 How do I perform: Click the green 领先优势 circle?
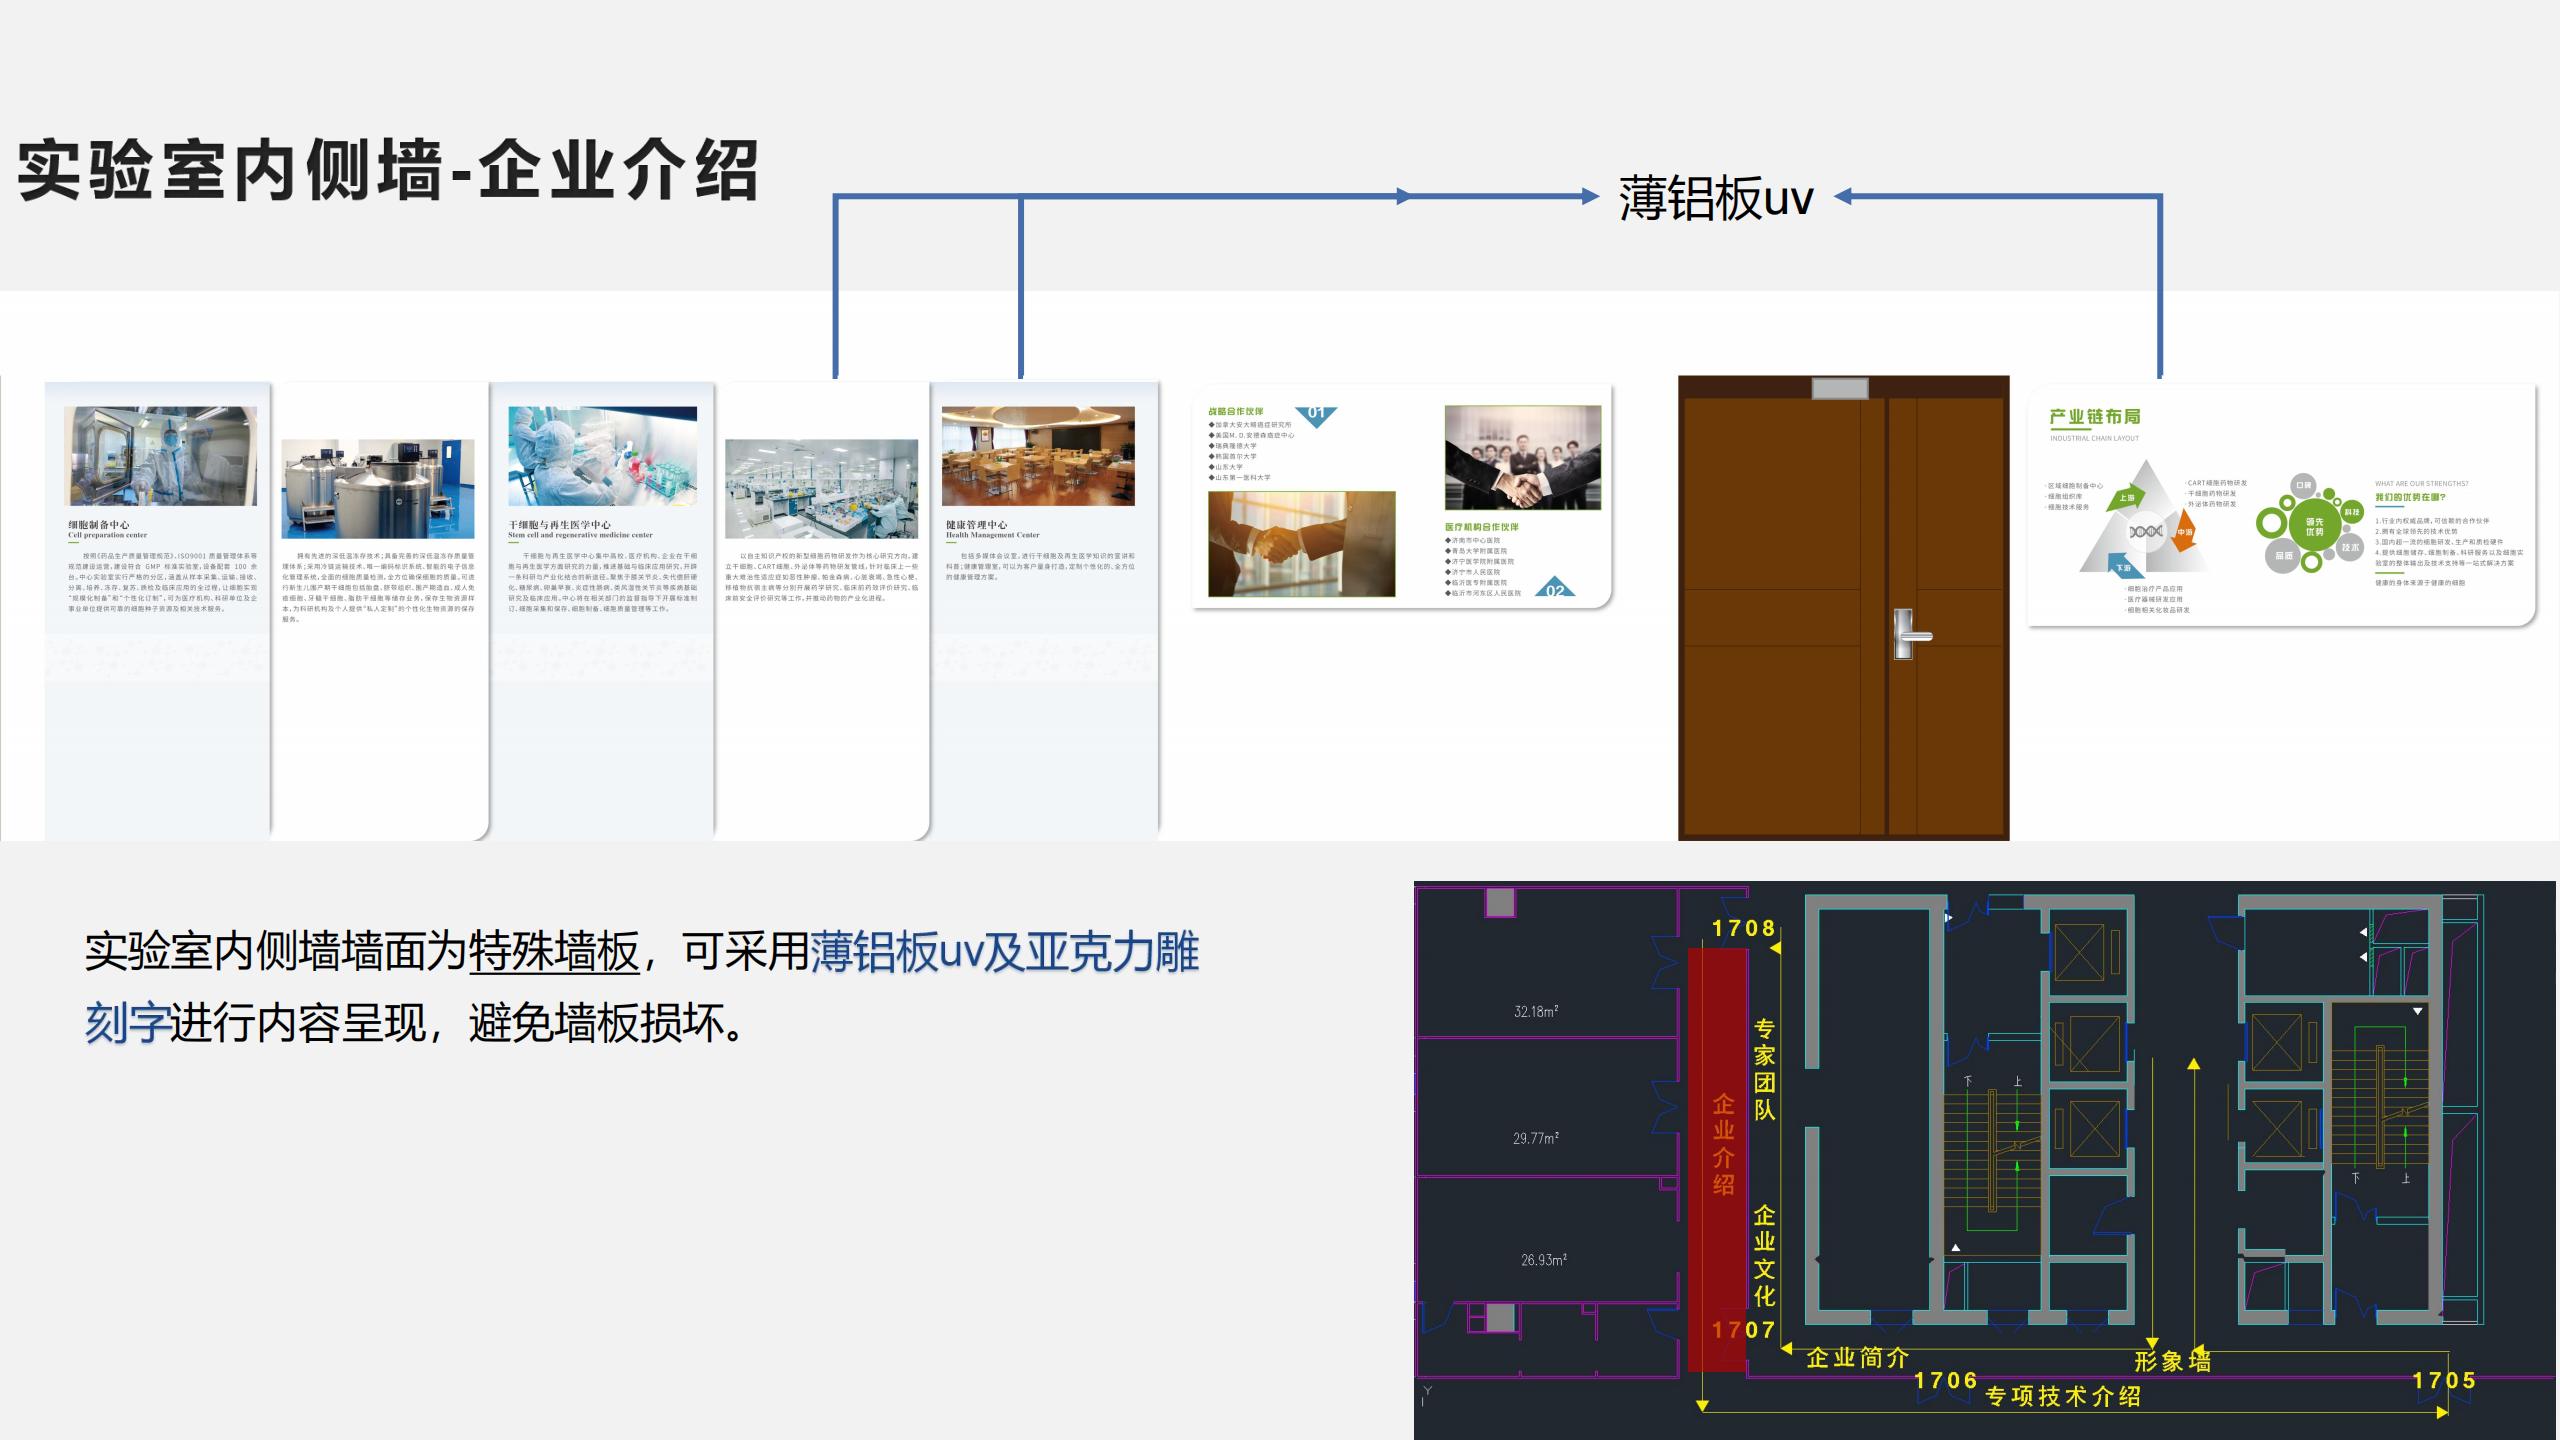coord(2313,526)
